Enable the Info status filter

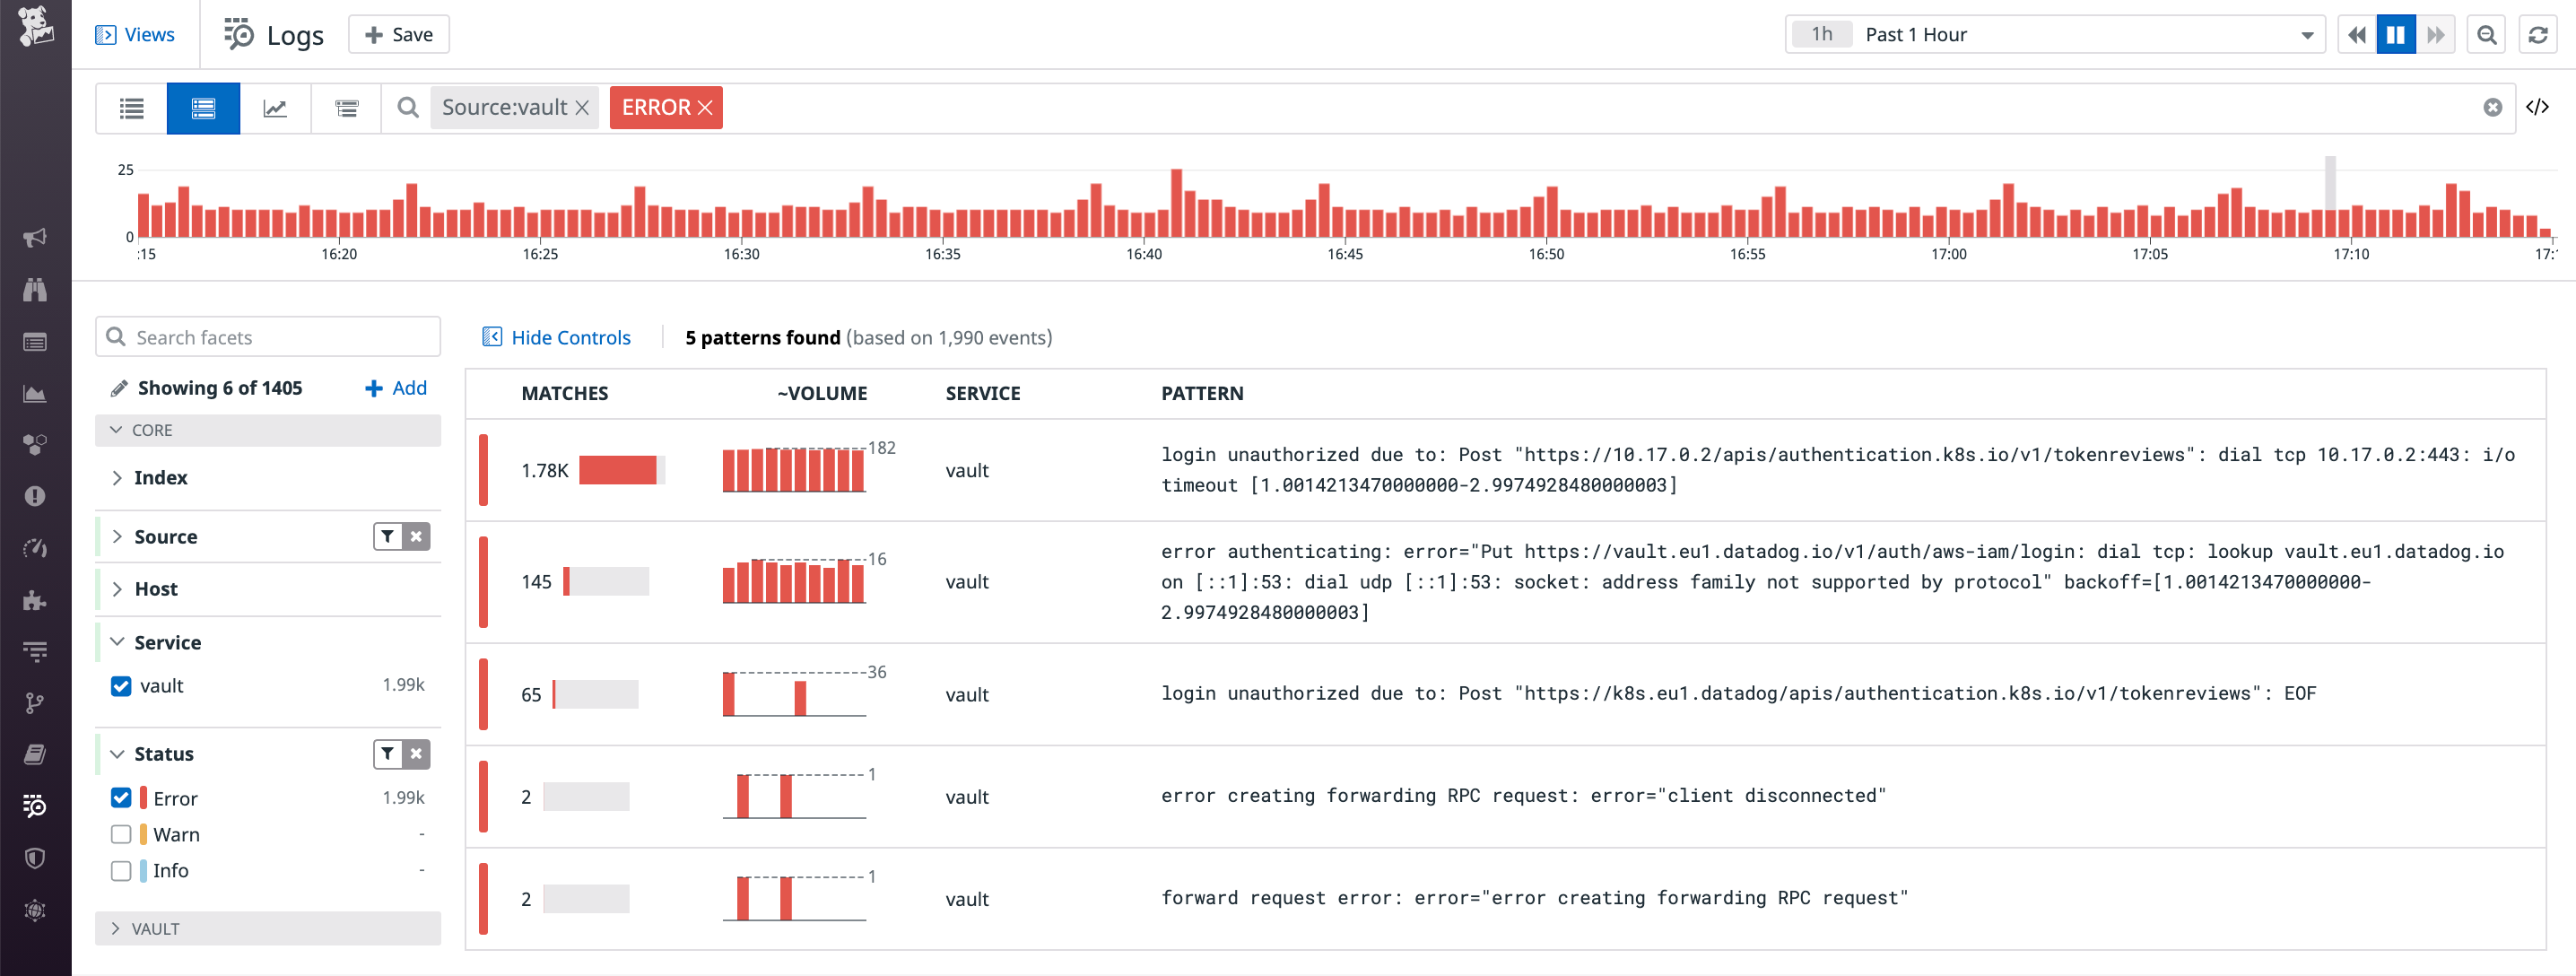click(x=121, y=870)
